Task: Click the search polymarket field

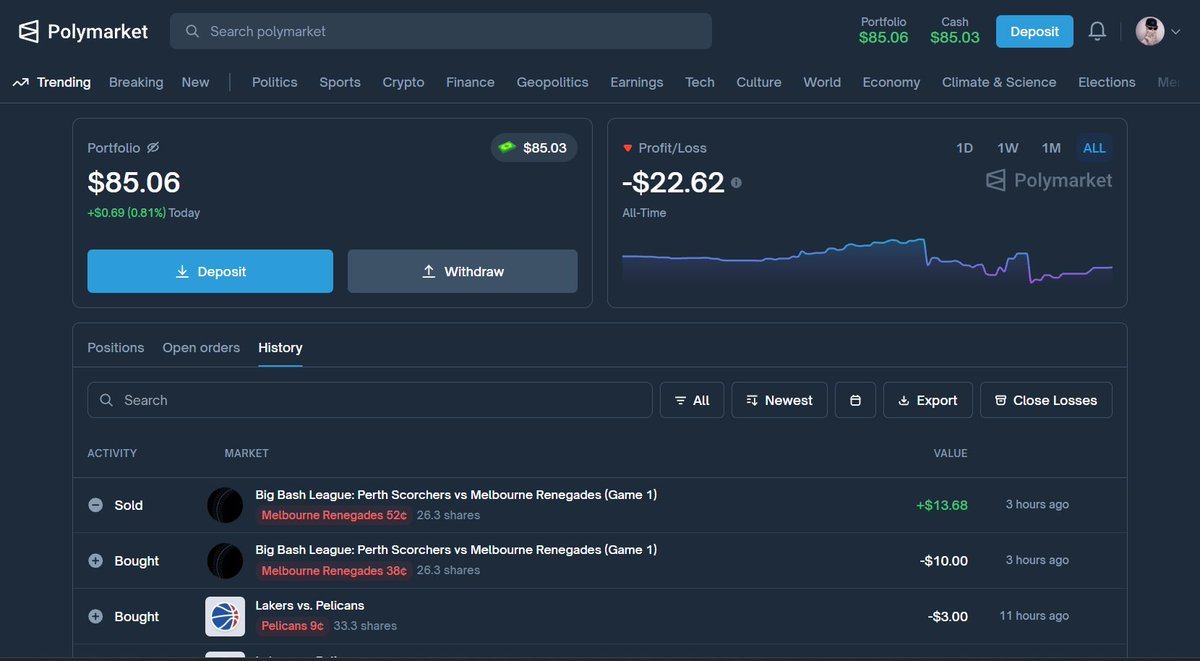Action: pyautogui.click(x=441, y=31)
